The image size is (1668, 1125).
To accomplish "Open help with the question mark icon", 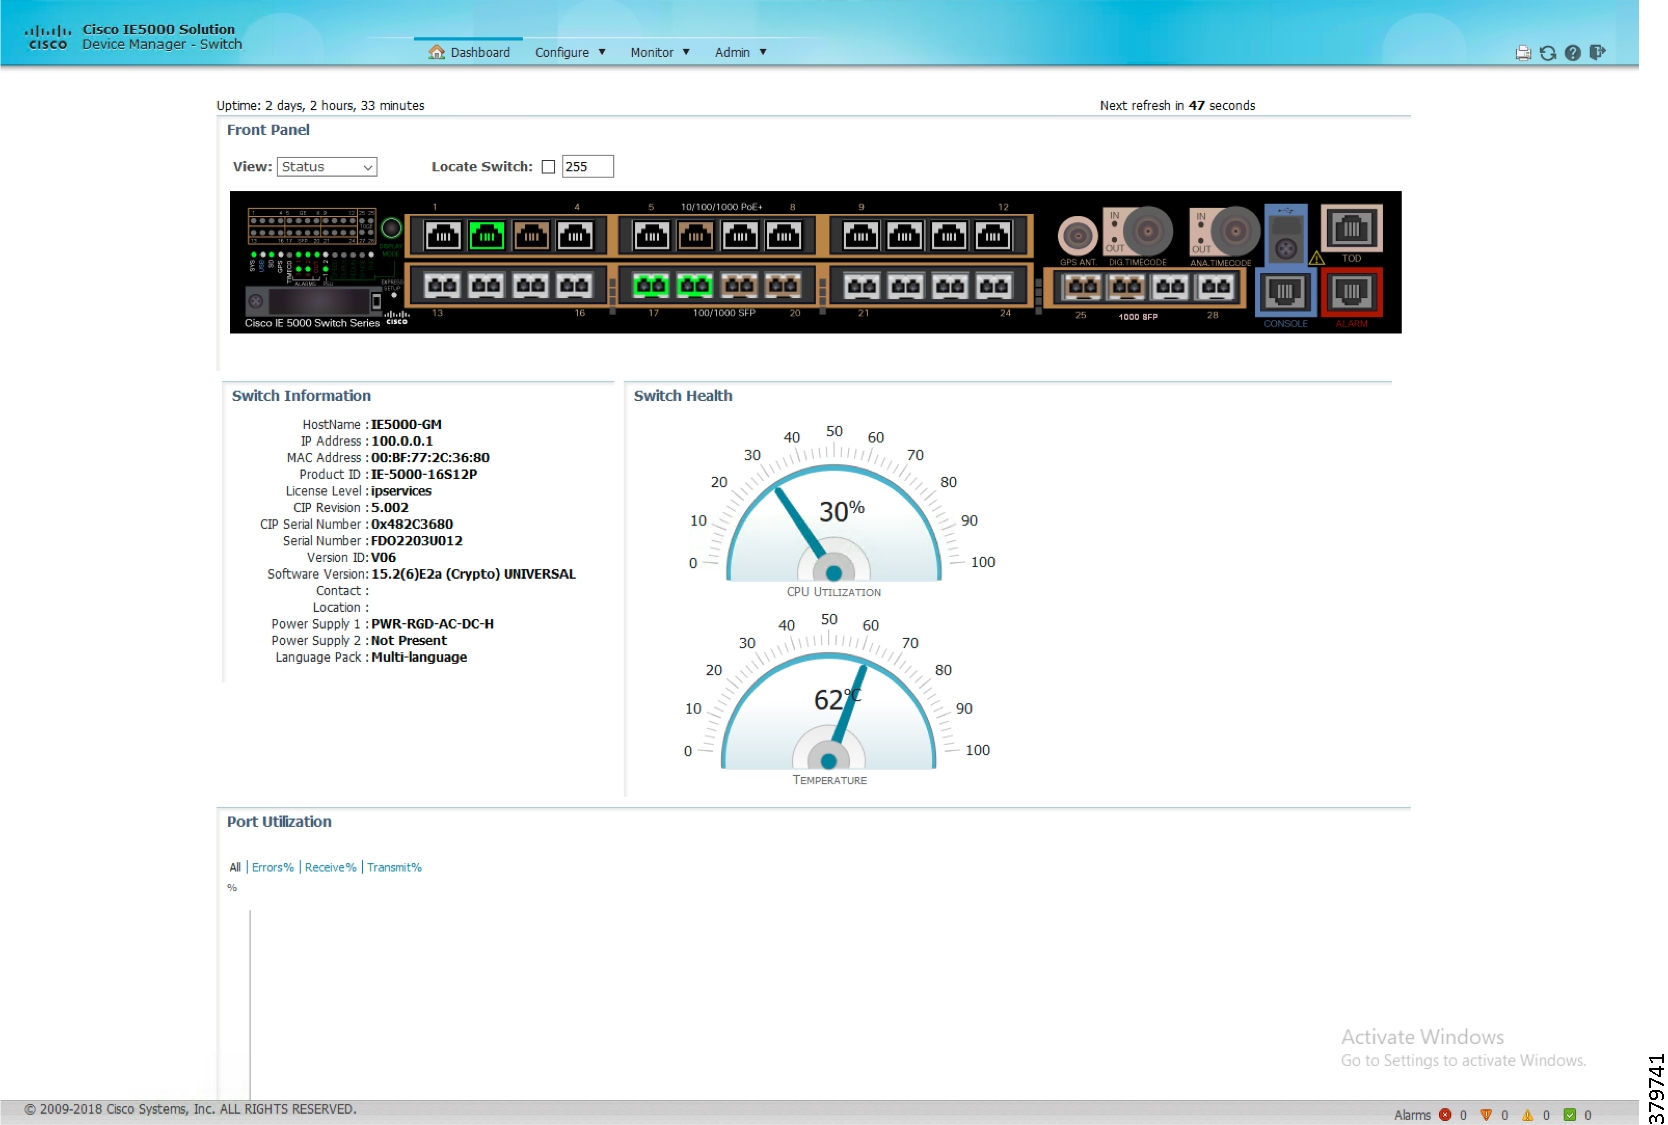I will pyautogui.click(x=1573, y=53).
